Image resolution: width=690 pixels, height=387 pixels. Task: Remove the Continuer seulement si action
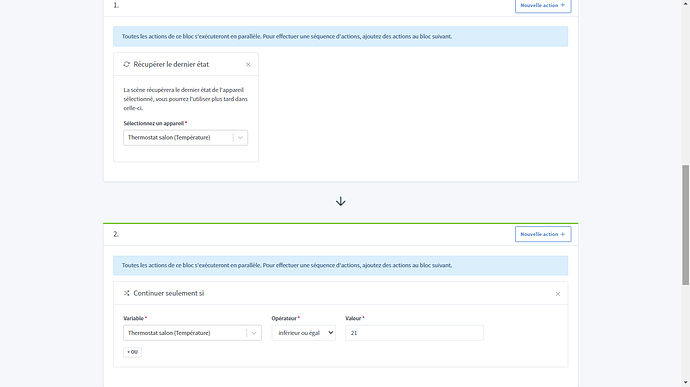(x=558, y=294)
